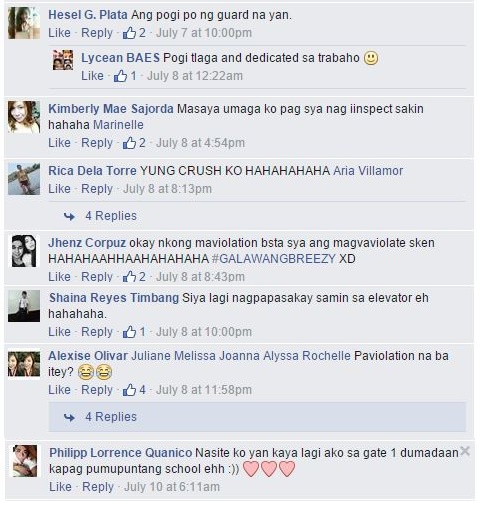Open Hesel G. Plata's profile picture
Screen dimensions: 477x505
24,23
